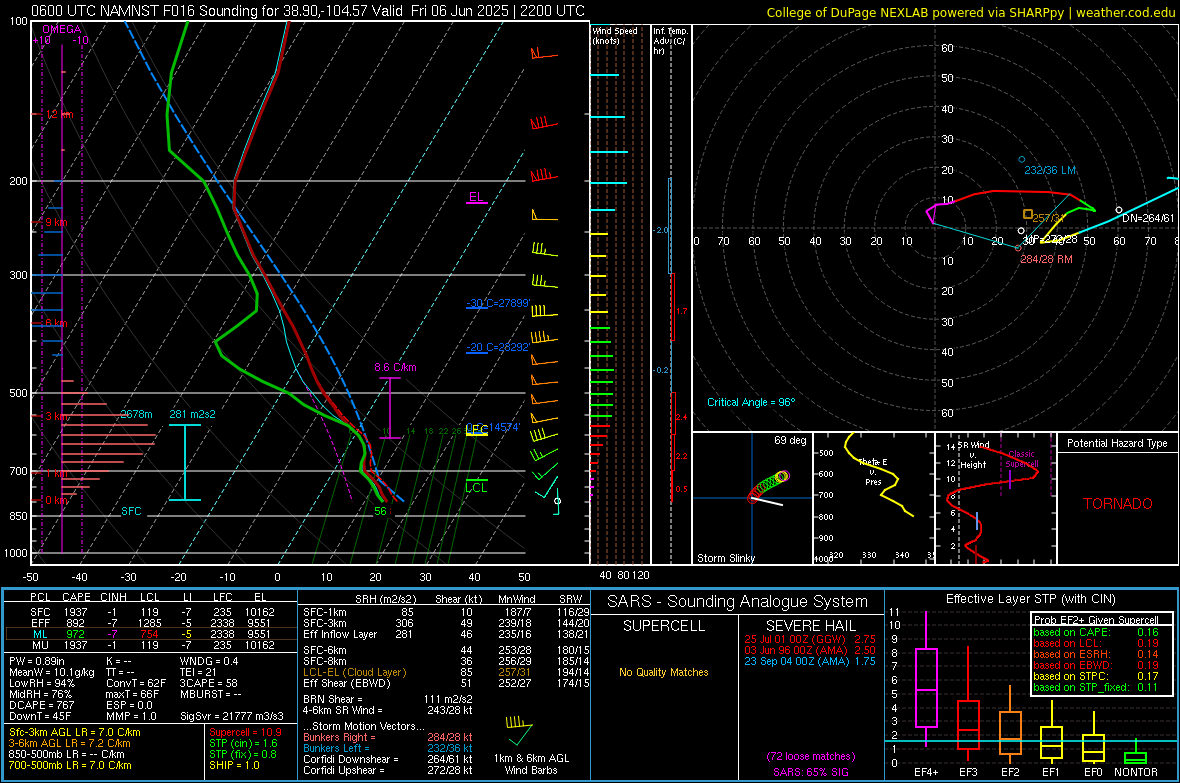Click the Wind Speed (knots) panel header
Viewport: 1180px width, 783px height.
[615, 35]
